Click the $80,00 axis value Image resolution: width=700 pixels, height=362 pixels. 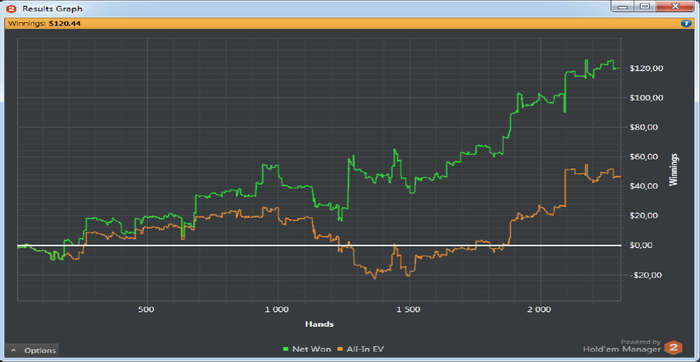644,127
